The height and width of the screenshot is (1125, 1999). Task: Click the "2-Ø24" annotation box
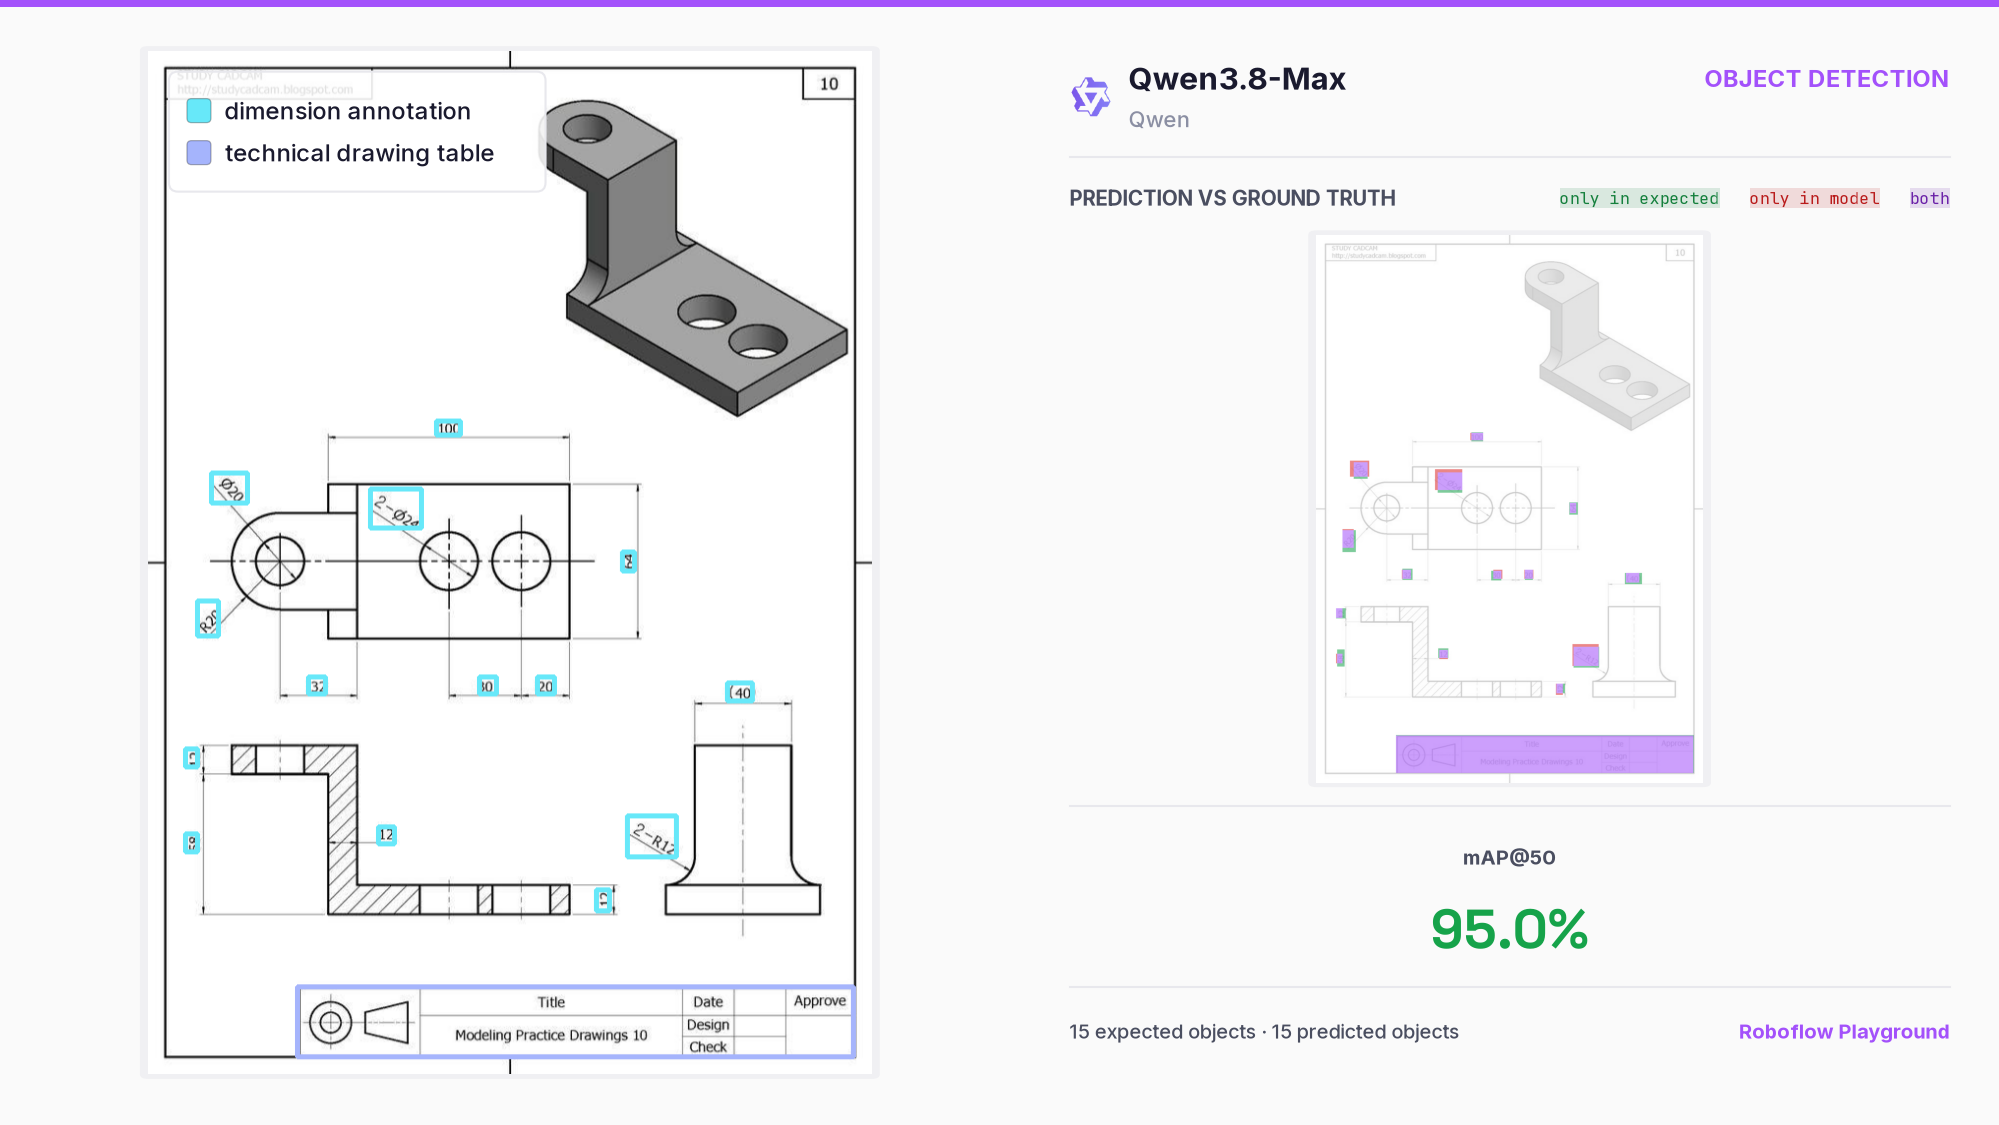pos(396,509)
